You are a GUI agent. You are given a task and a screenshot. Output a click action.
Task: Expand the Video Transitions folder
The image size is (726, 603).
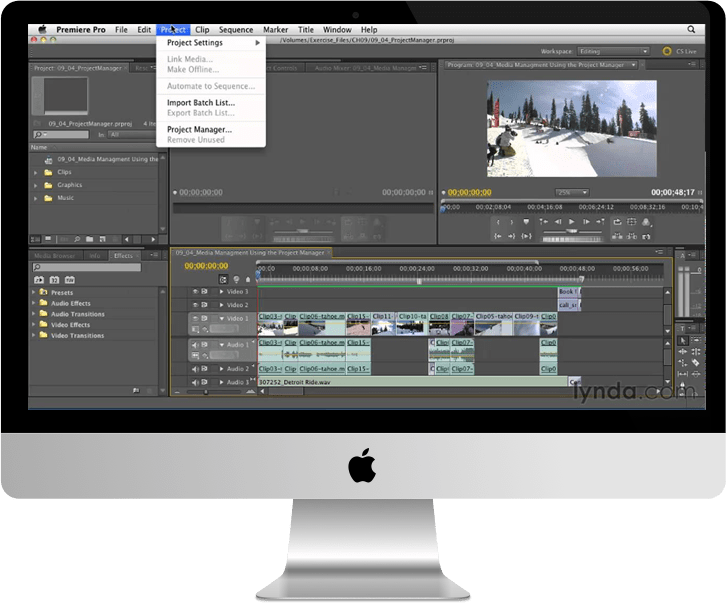click(x=33, y=335)
